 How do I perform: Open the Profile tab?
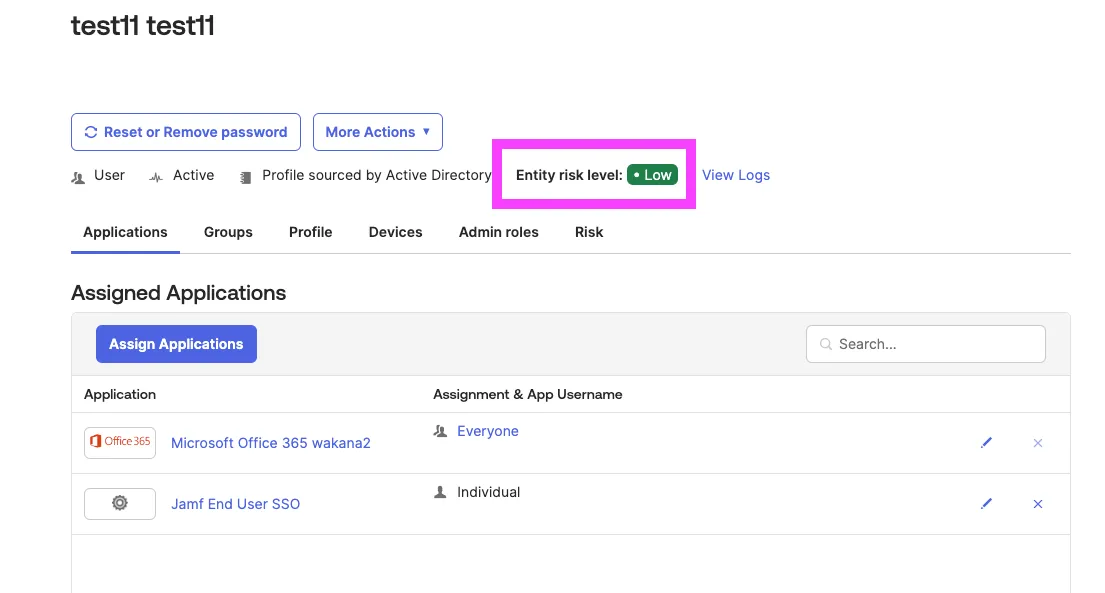point(310,232)
